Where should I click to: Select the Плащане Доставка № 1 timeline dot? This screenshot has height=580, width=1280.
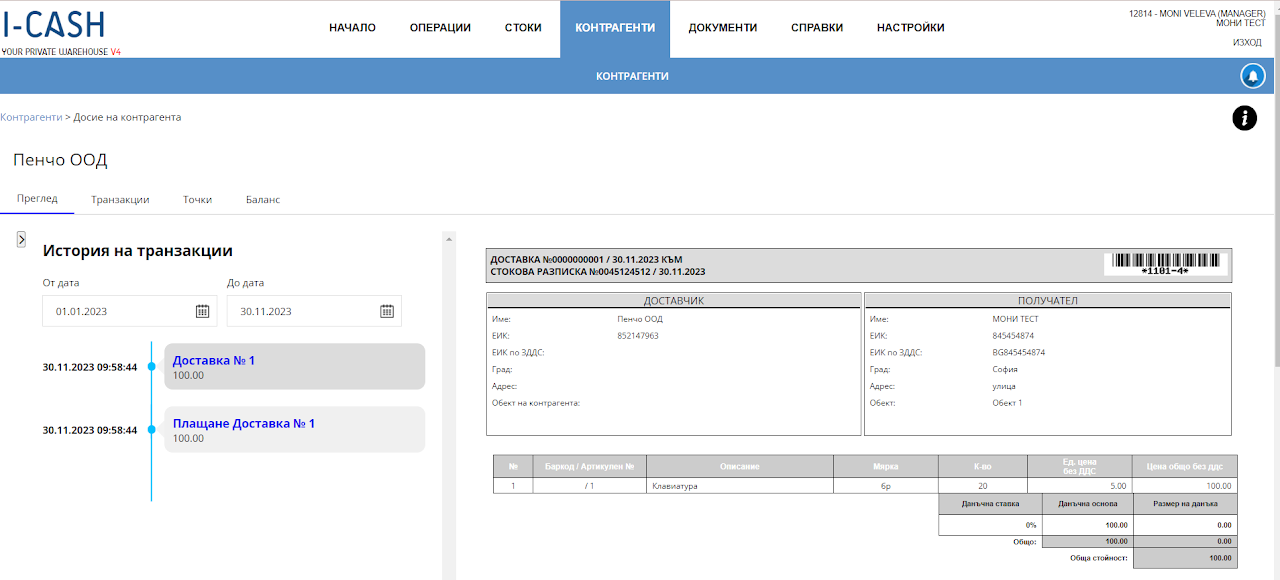coord(152,430)
